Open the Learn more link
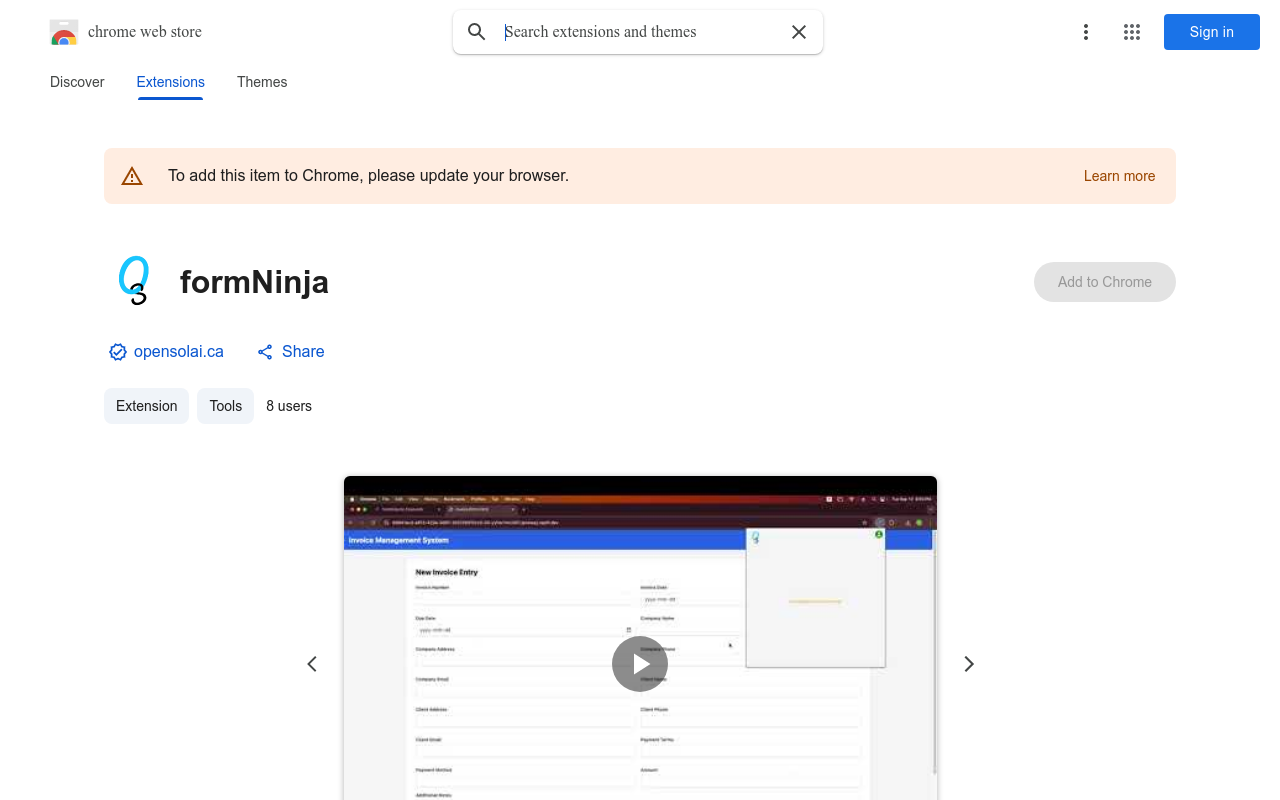This screenshot has height=800, width=1280. (x=1119, y=176)
